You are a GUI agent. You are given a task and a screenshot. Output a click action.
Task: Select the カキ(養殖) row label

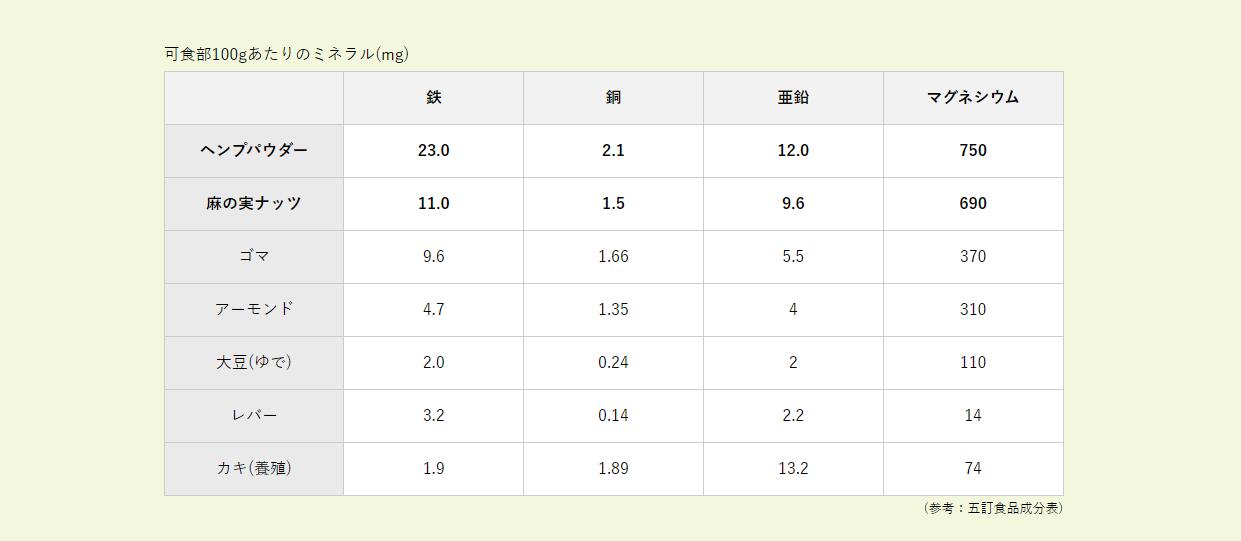(x=254, y=468)
